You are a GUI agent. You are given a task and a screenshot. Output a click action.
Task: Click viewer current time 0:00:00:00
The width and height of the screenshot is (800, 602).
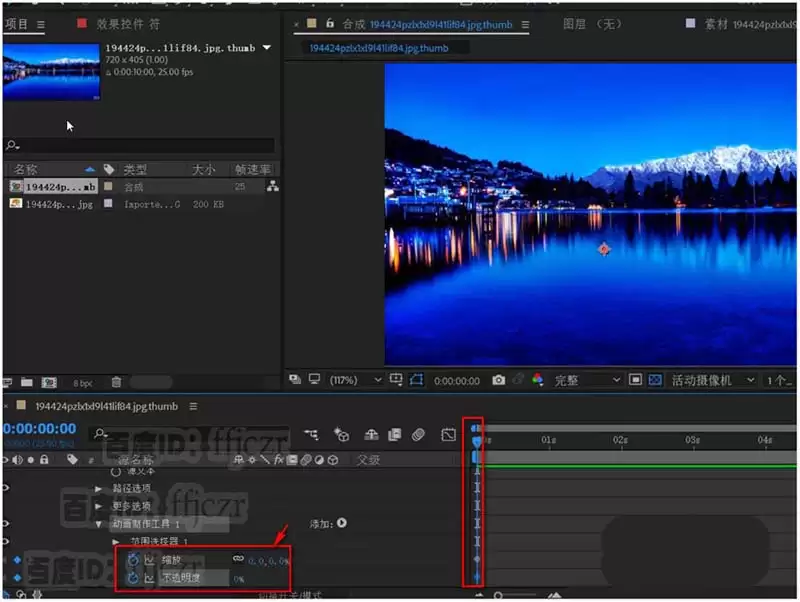pos(457,381)
